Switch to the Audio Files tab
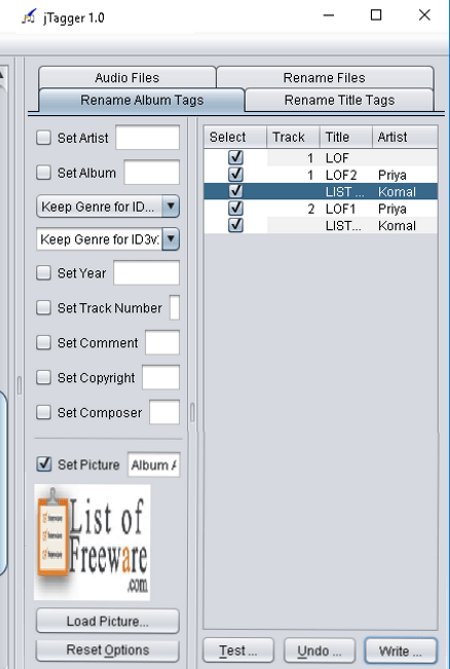 click(127, 78)
